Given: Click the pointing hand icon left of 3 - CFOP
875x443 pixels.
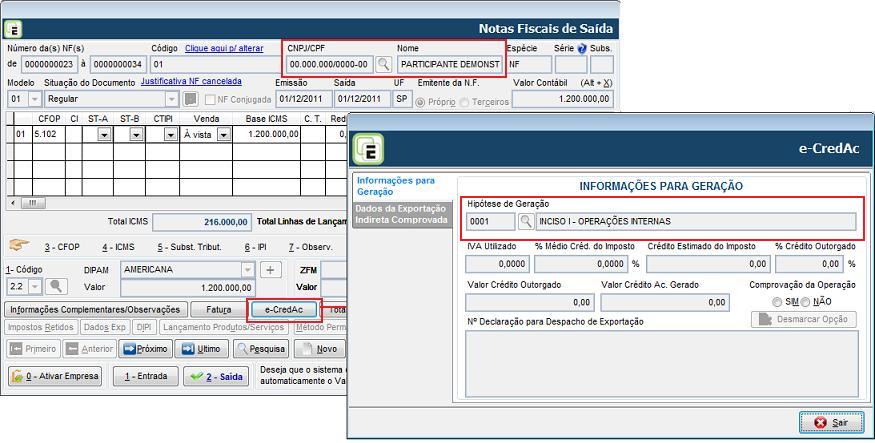Looking at the screenshot, I should coord(18,246).
